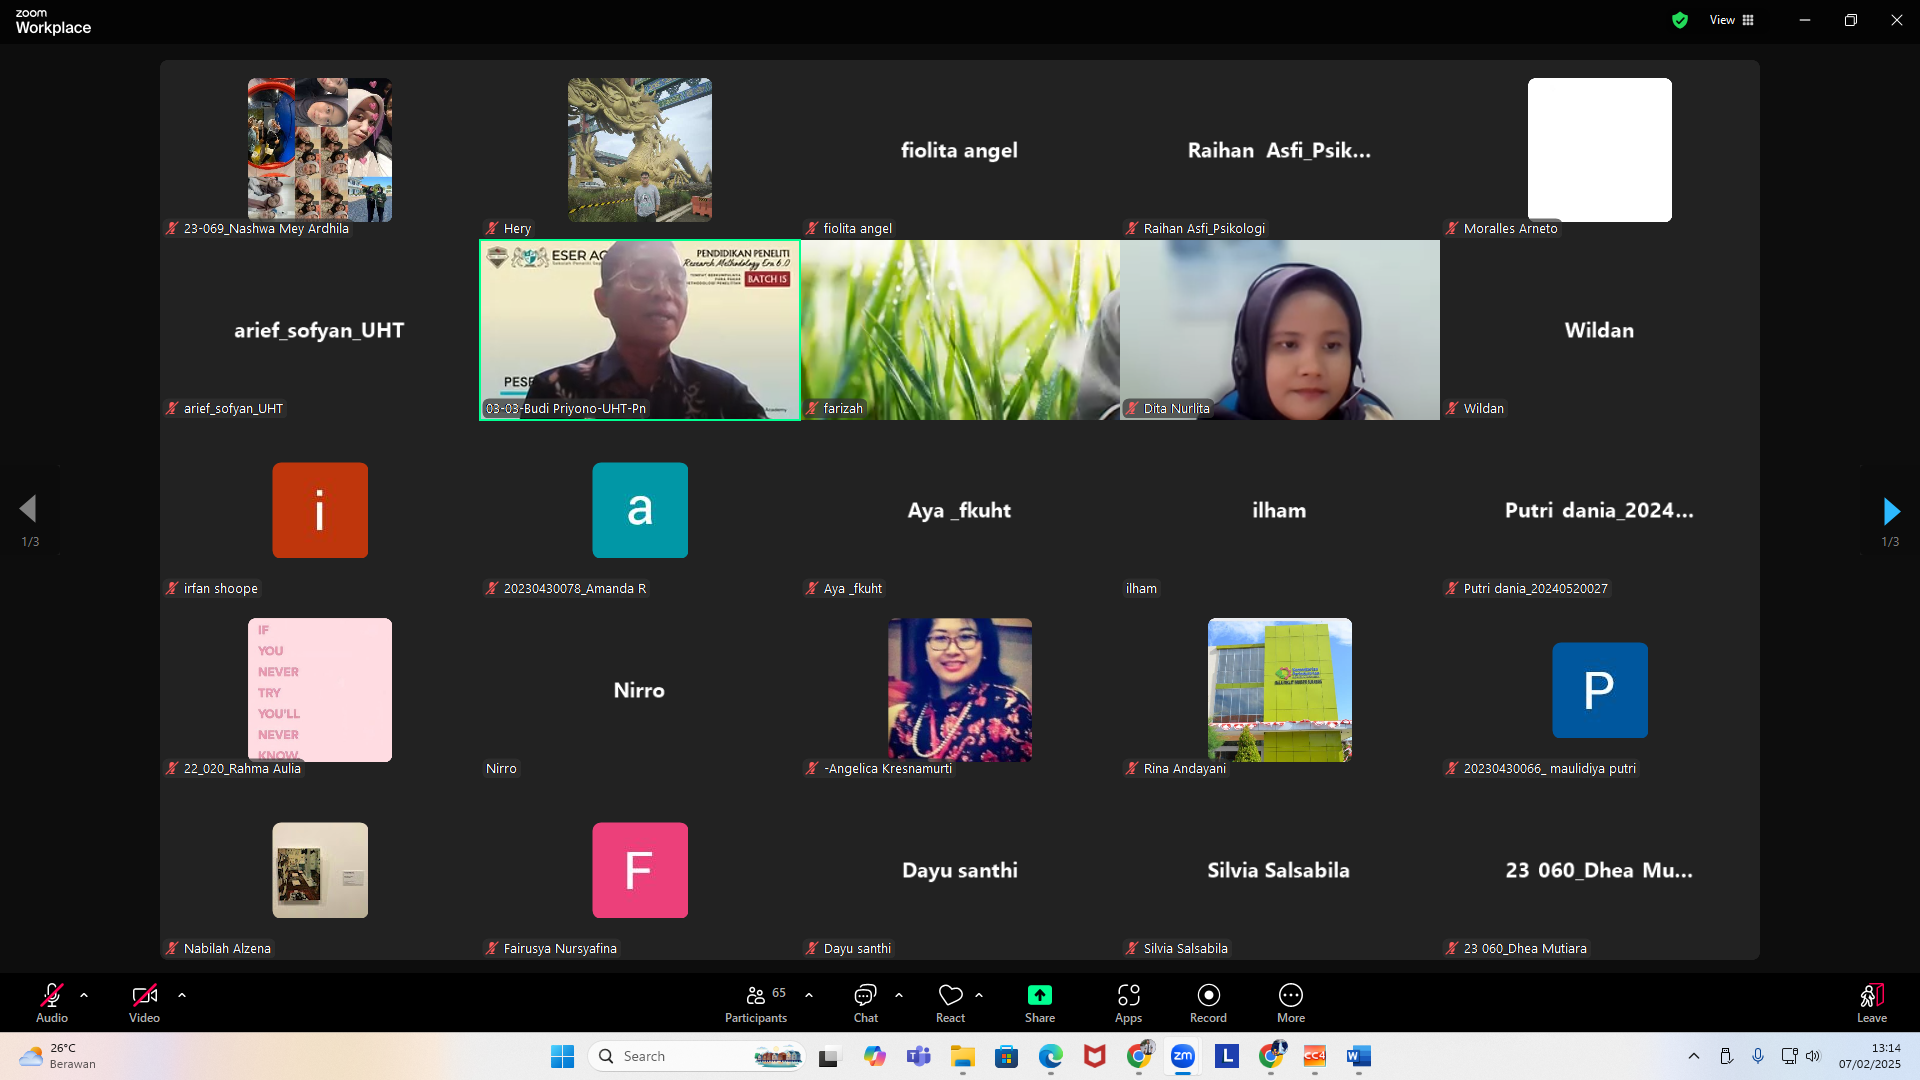Go to next gallery page arrow

pyautogui.click(x=1890, y=511)
